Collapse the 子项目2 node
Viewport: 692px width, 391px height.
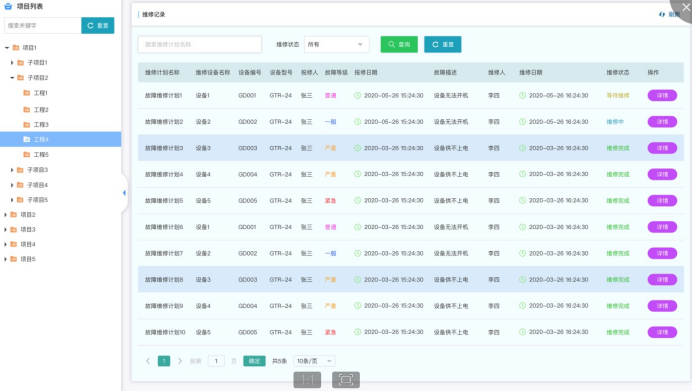click(x=12, y=78)
